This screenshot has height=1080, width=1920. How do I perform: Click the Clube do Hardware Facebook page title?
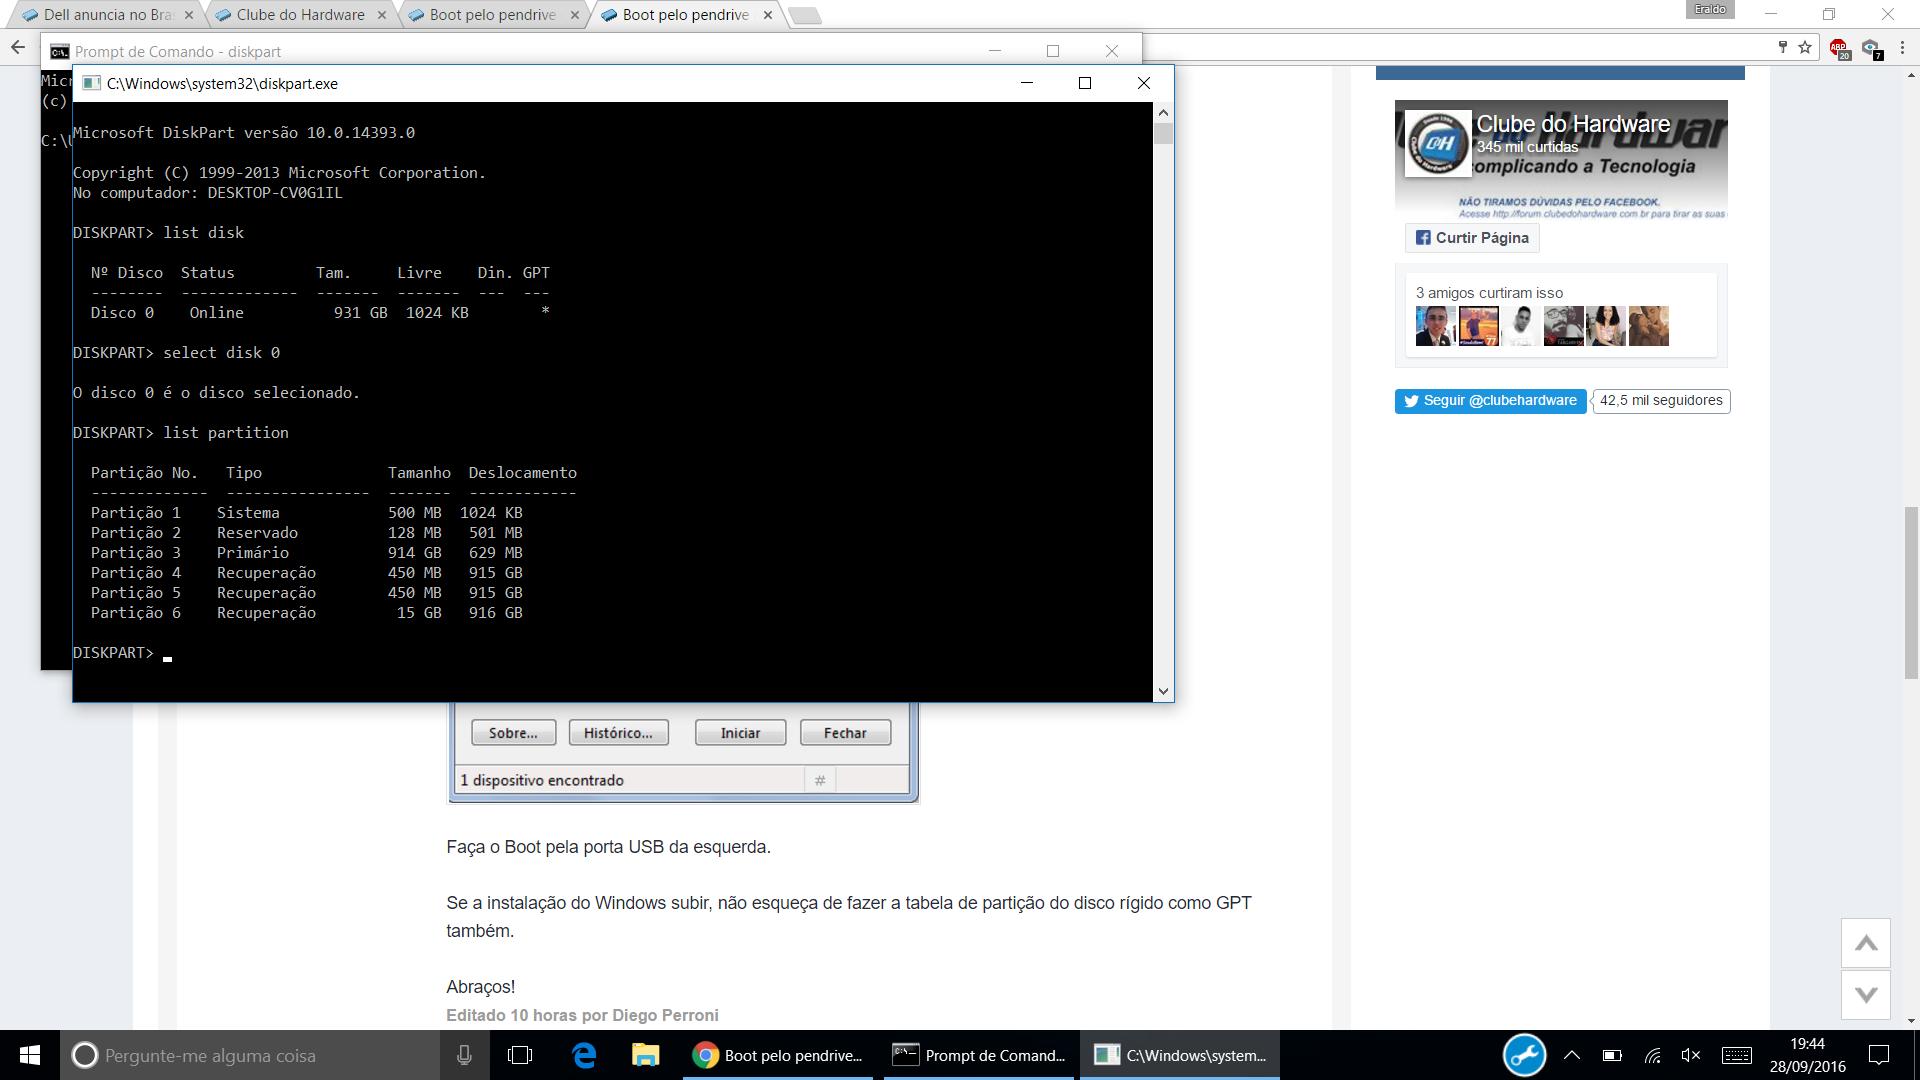tap(1573, 124)
